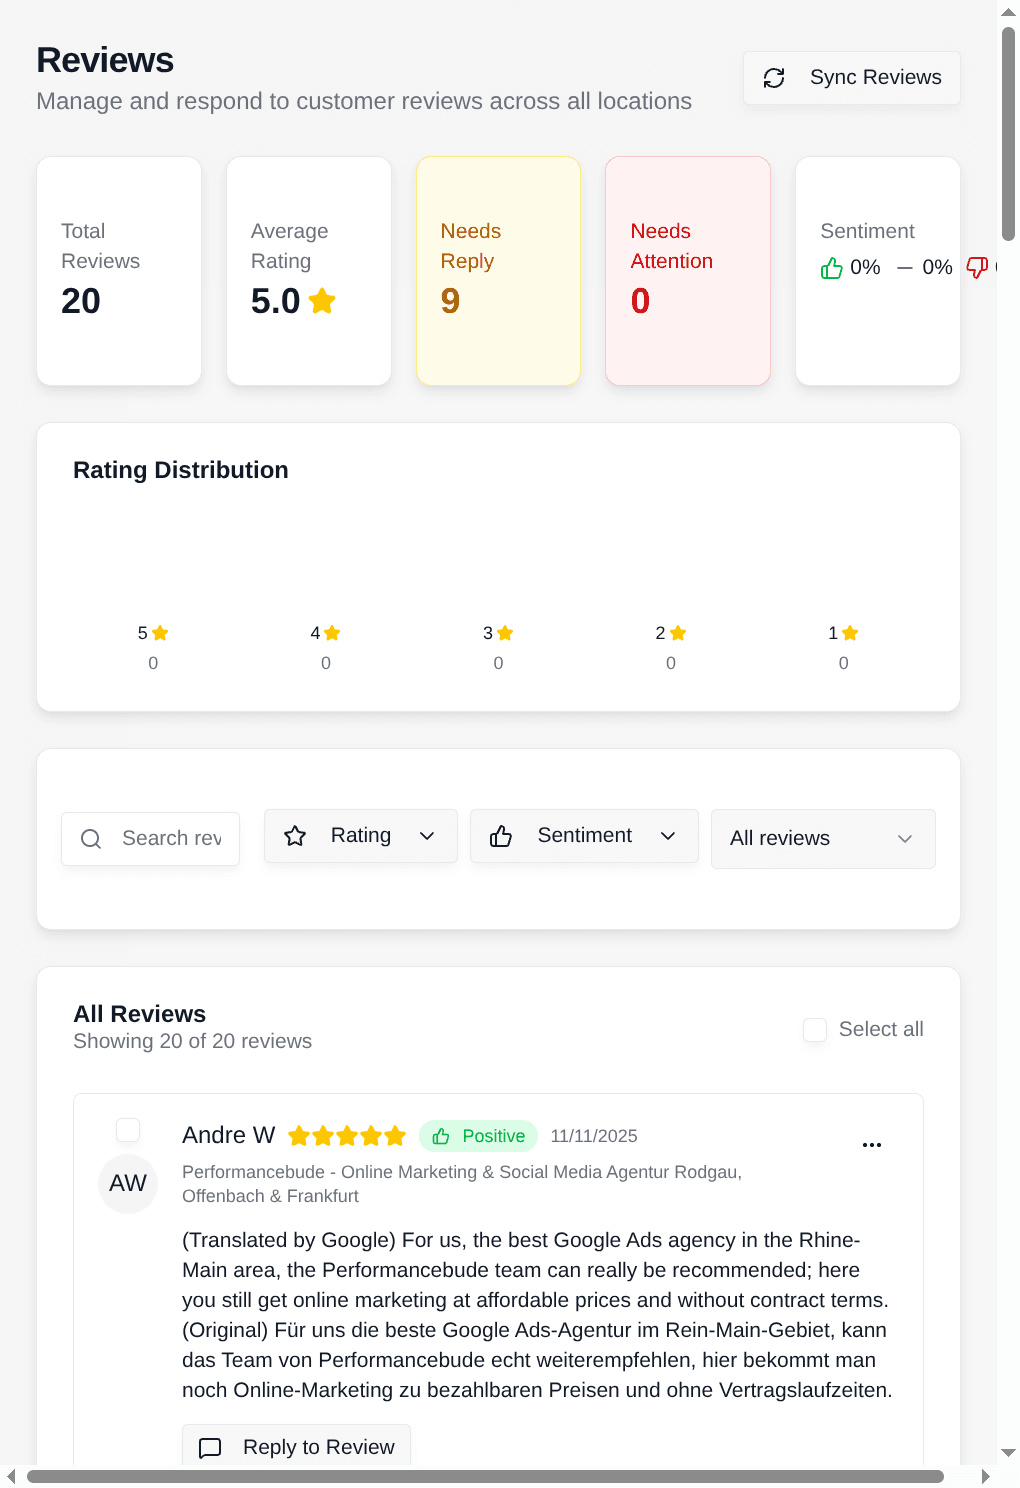Click Reply to Review
Viewport: 1020px width, 1488px height.
coord(296,1447)
